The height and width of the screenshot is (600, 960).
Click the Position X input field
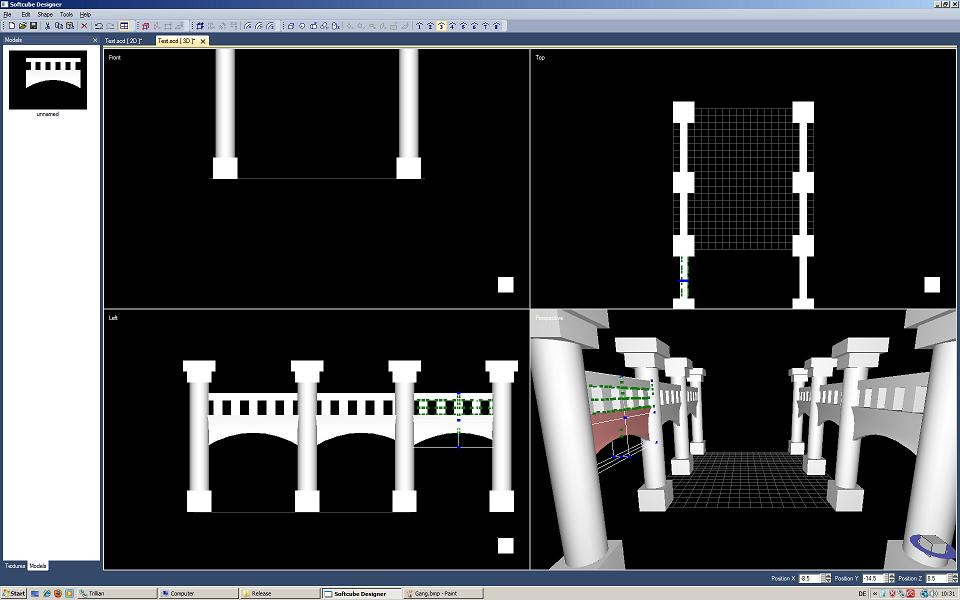(809, 578)
